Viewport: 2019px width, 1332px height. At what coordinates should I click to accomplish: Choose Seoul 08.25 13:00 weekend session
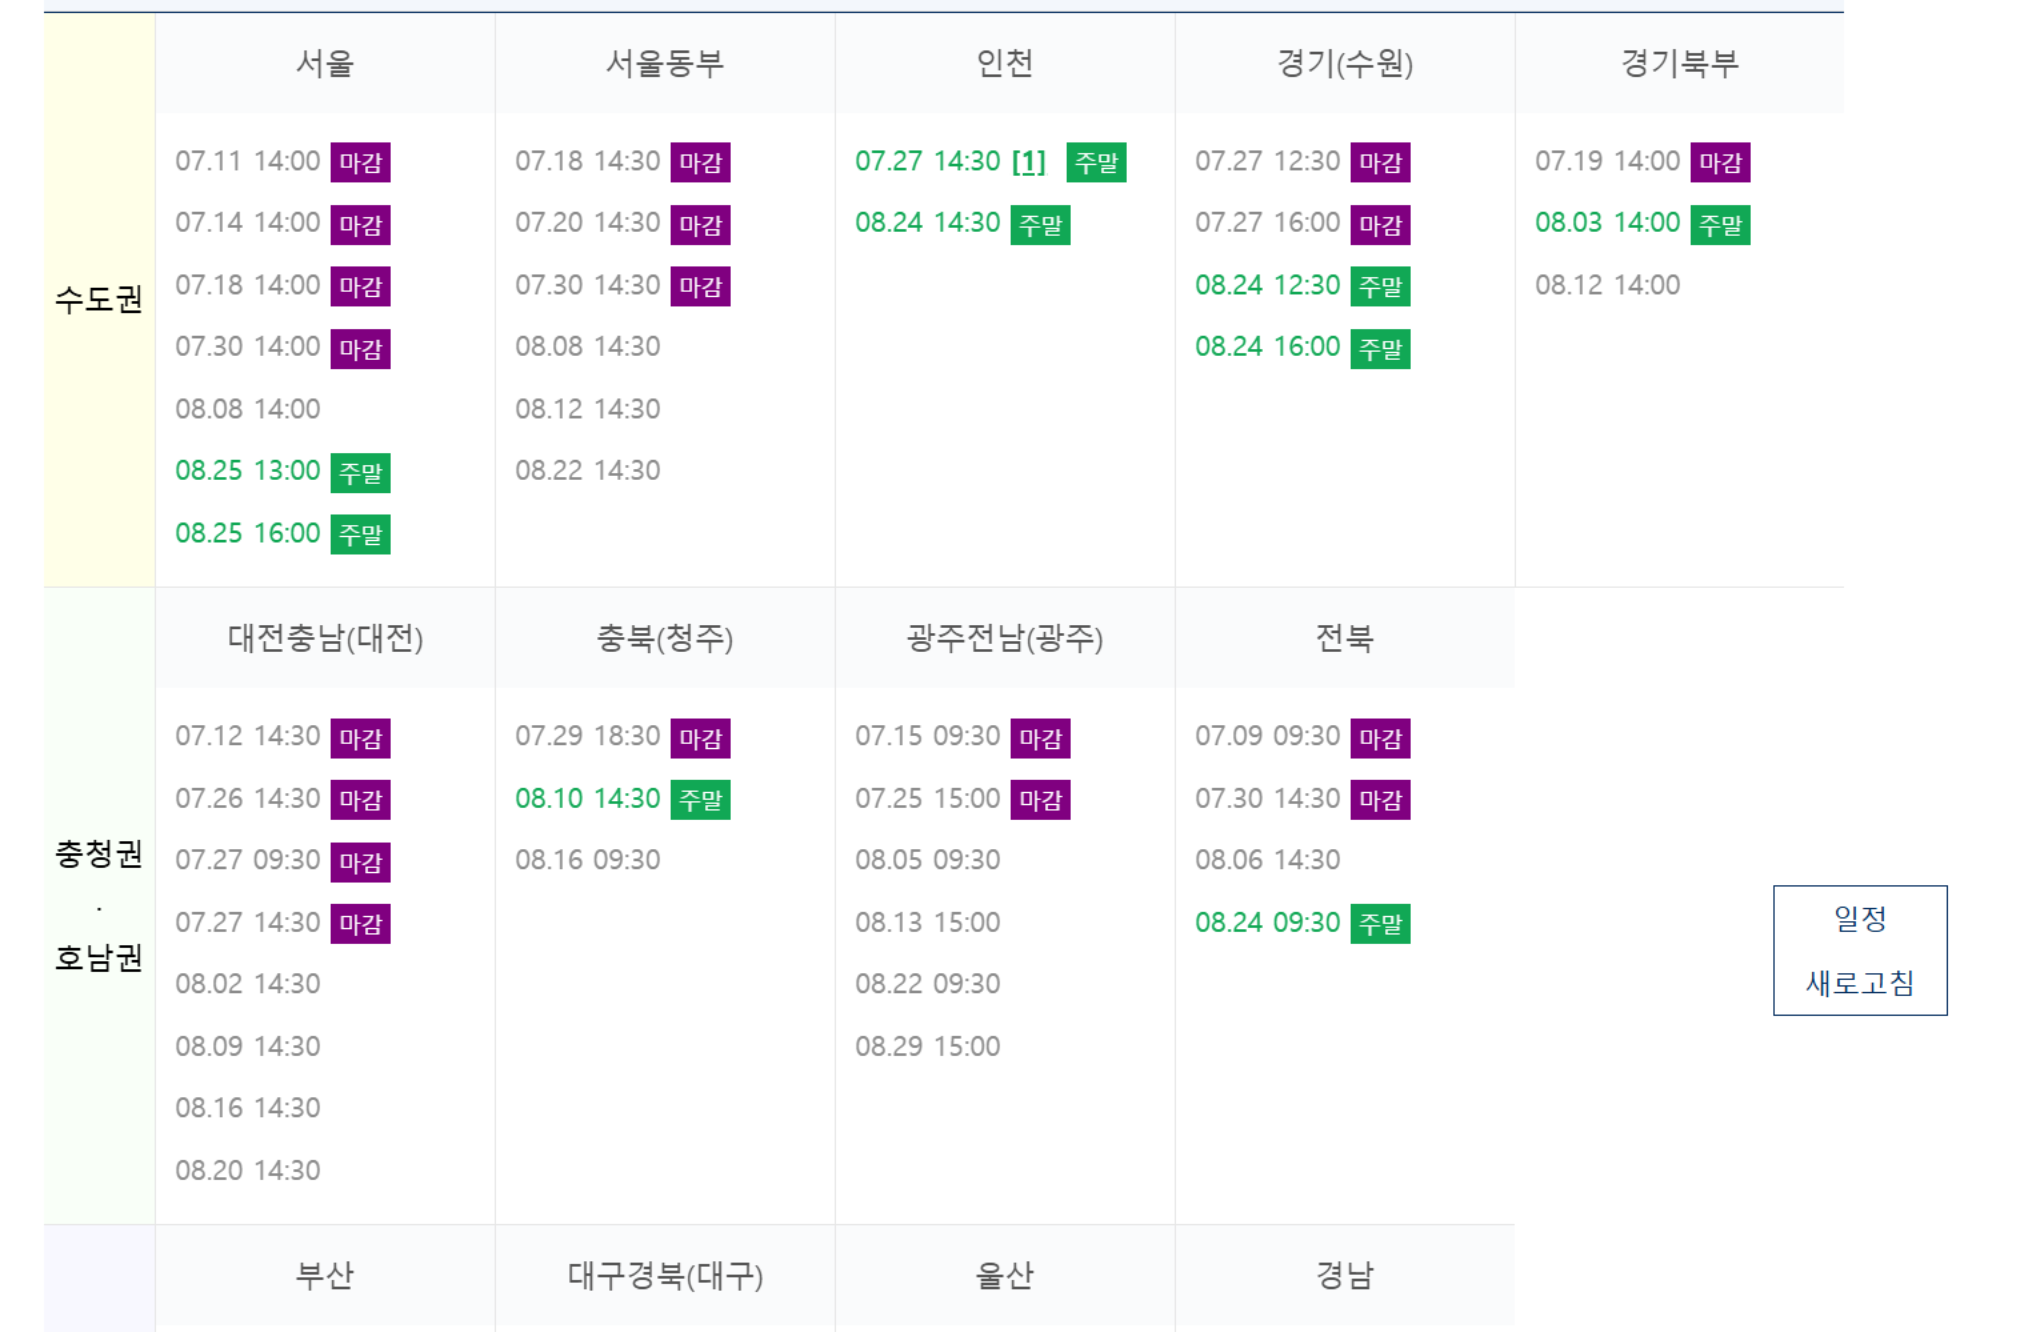(x=247, y=471)
